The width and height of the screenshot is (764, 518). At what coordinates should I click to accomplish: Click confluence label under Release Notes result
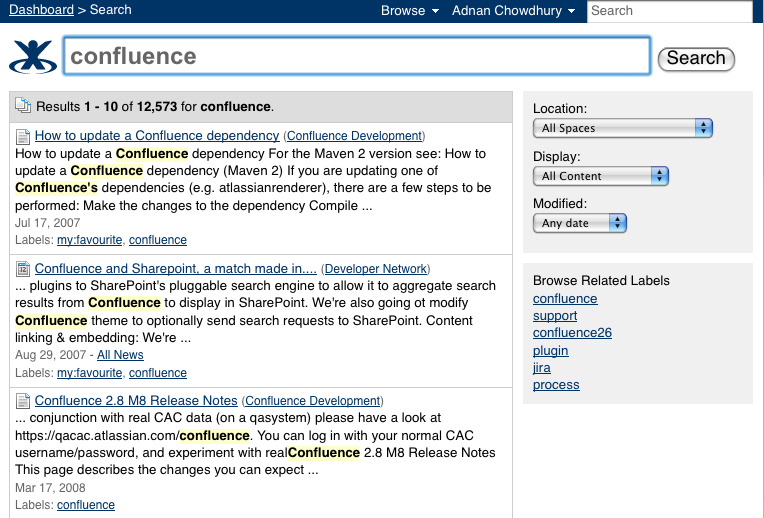[x=86, y=505]
